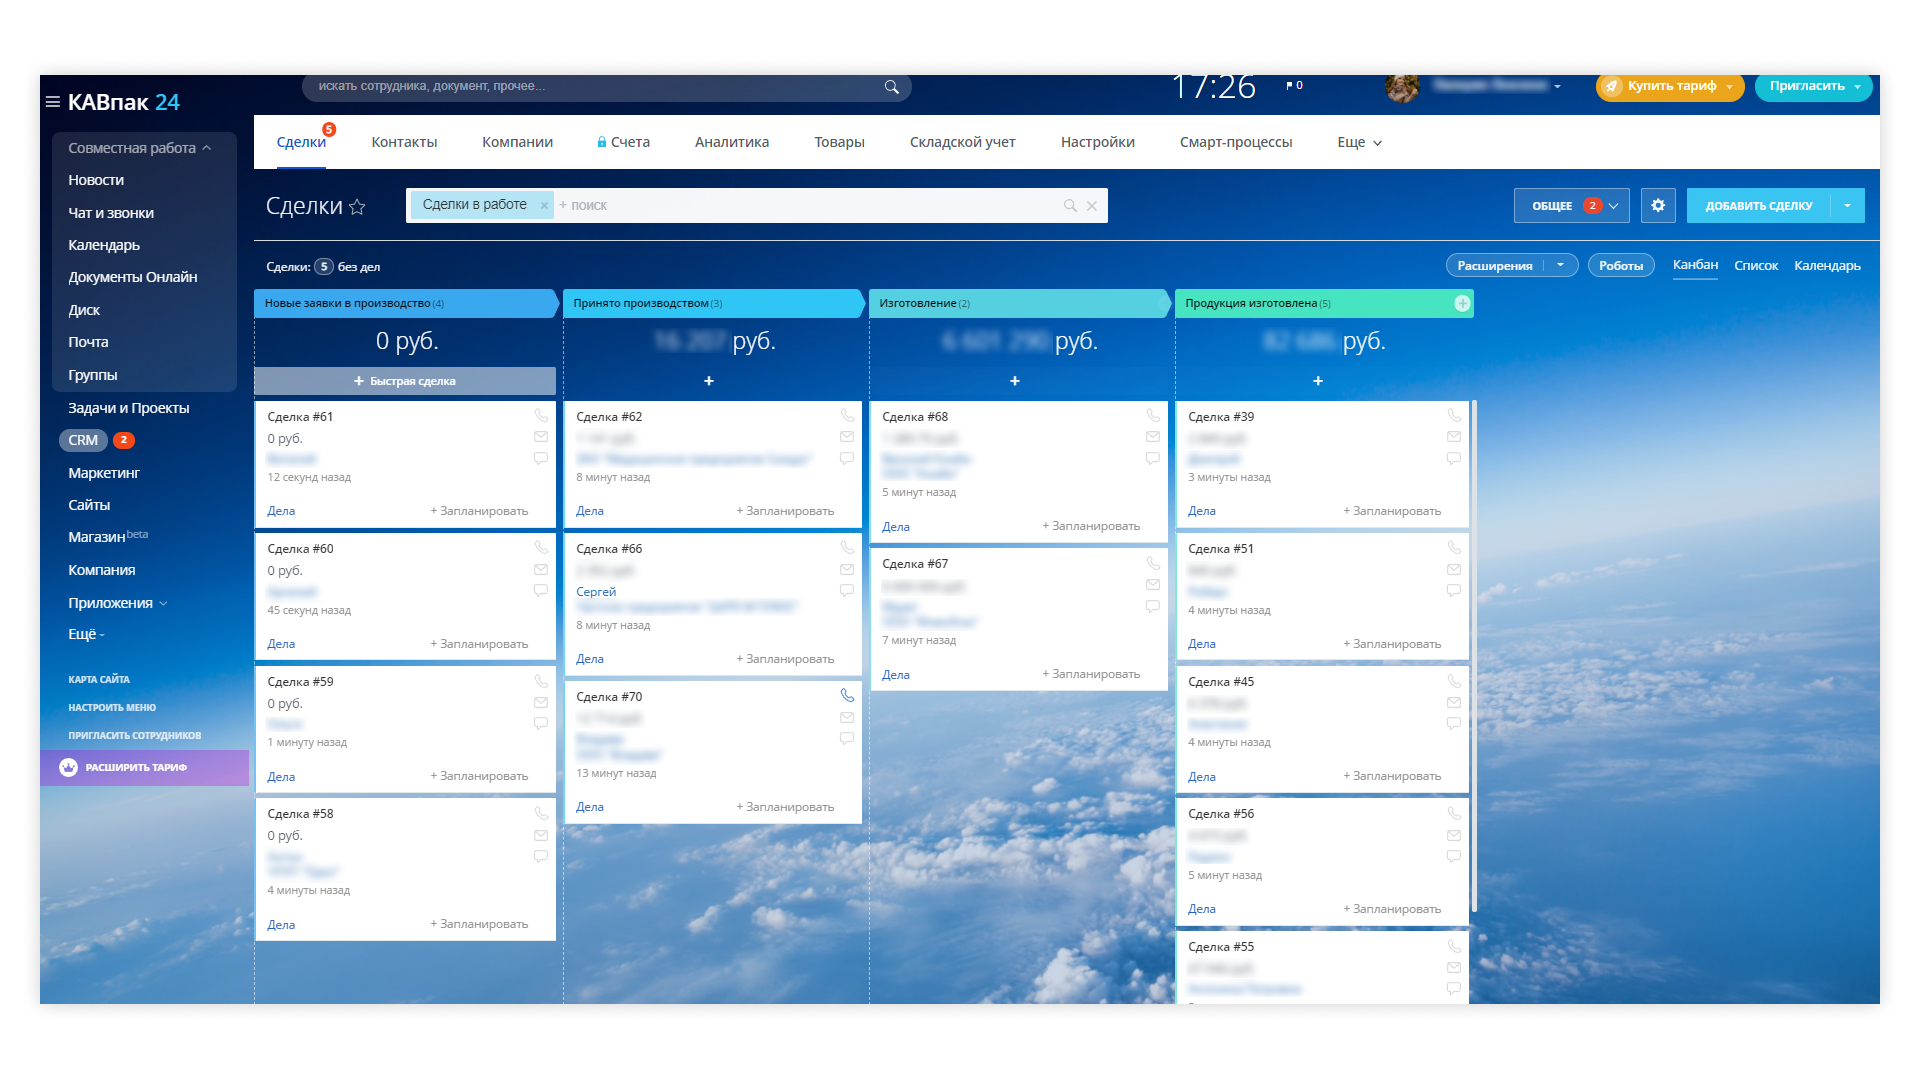Click the phone icon on Сделка #70
Image resolution: width=1920 pixels, height=1080 pixels.
(x=847, y=696)
